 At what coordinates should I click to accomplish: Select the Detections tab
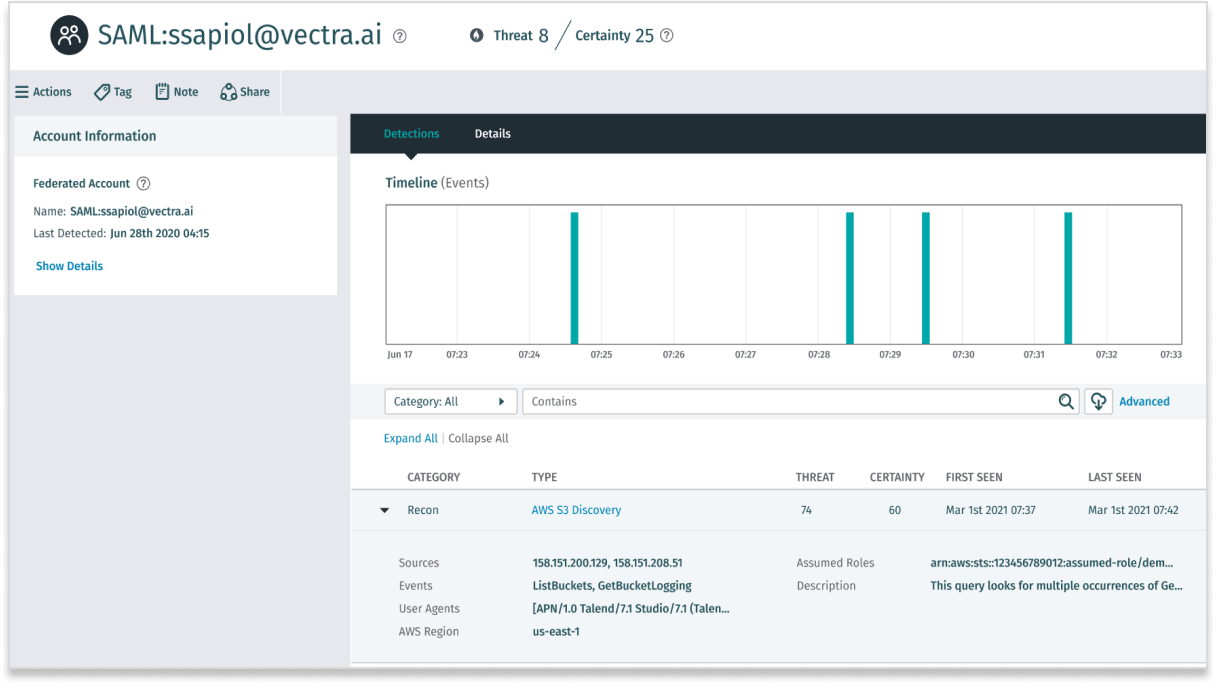[411, 132]
